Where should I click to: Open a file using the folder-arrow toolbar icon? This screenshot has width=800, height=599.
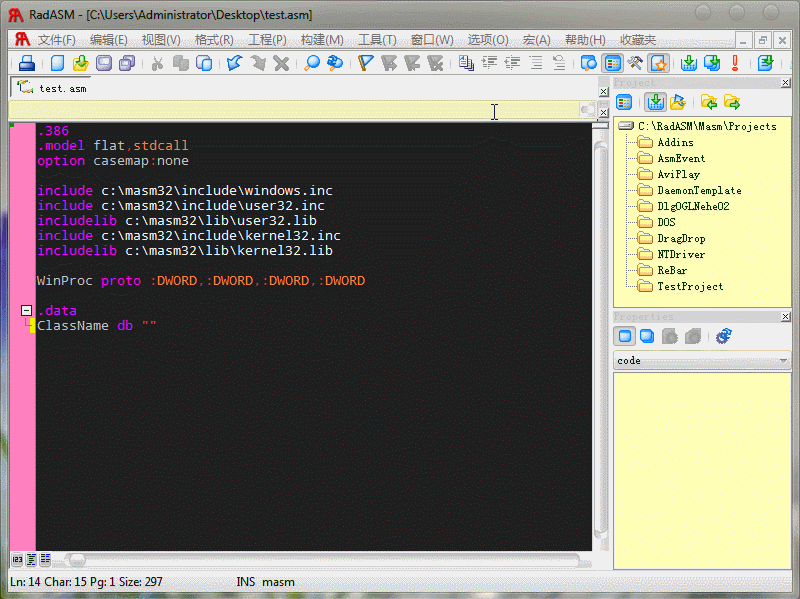click(80, 63)
